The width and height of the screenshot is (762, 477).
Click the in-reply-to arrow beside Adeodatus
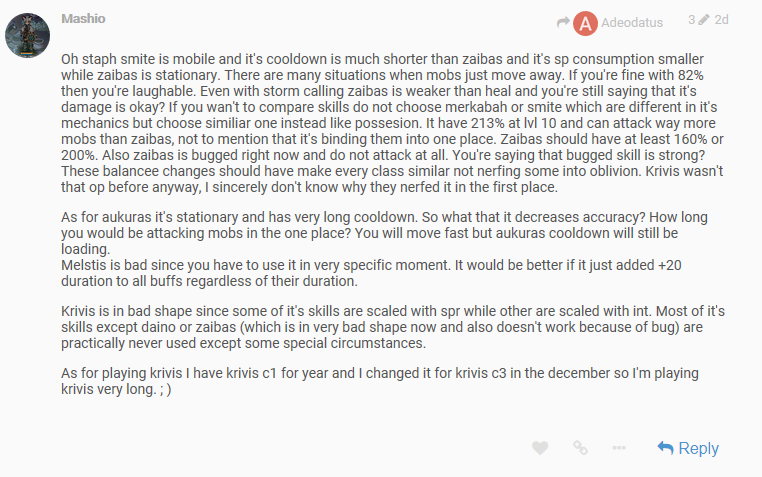563,21
